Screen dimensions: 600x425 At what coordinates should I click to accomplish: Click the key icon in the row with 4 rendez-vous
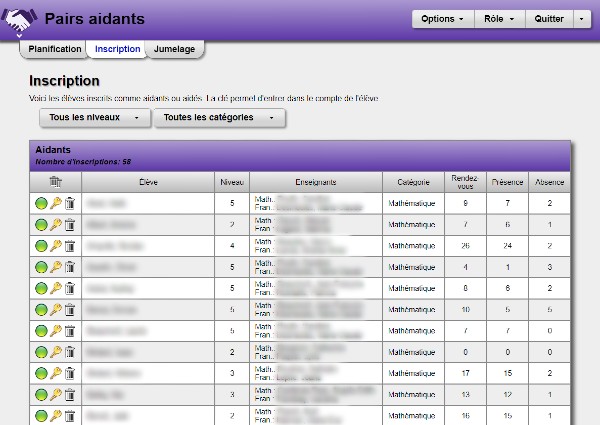pos(56,267)
